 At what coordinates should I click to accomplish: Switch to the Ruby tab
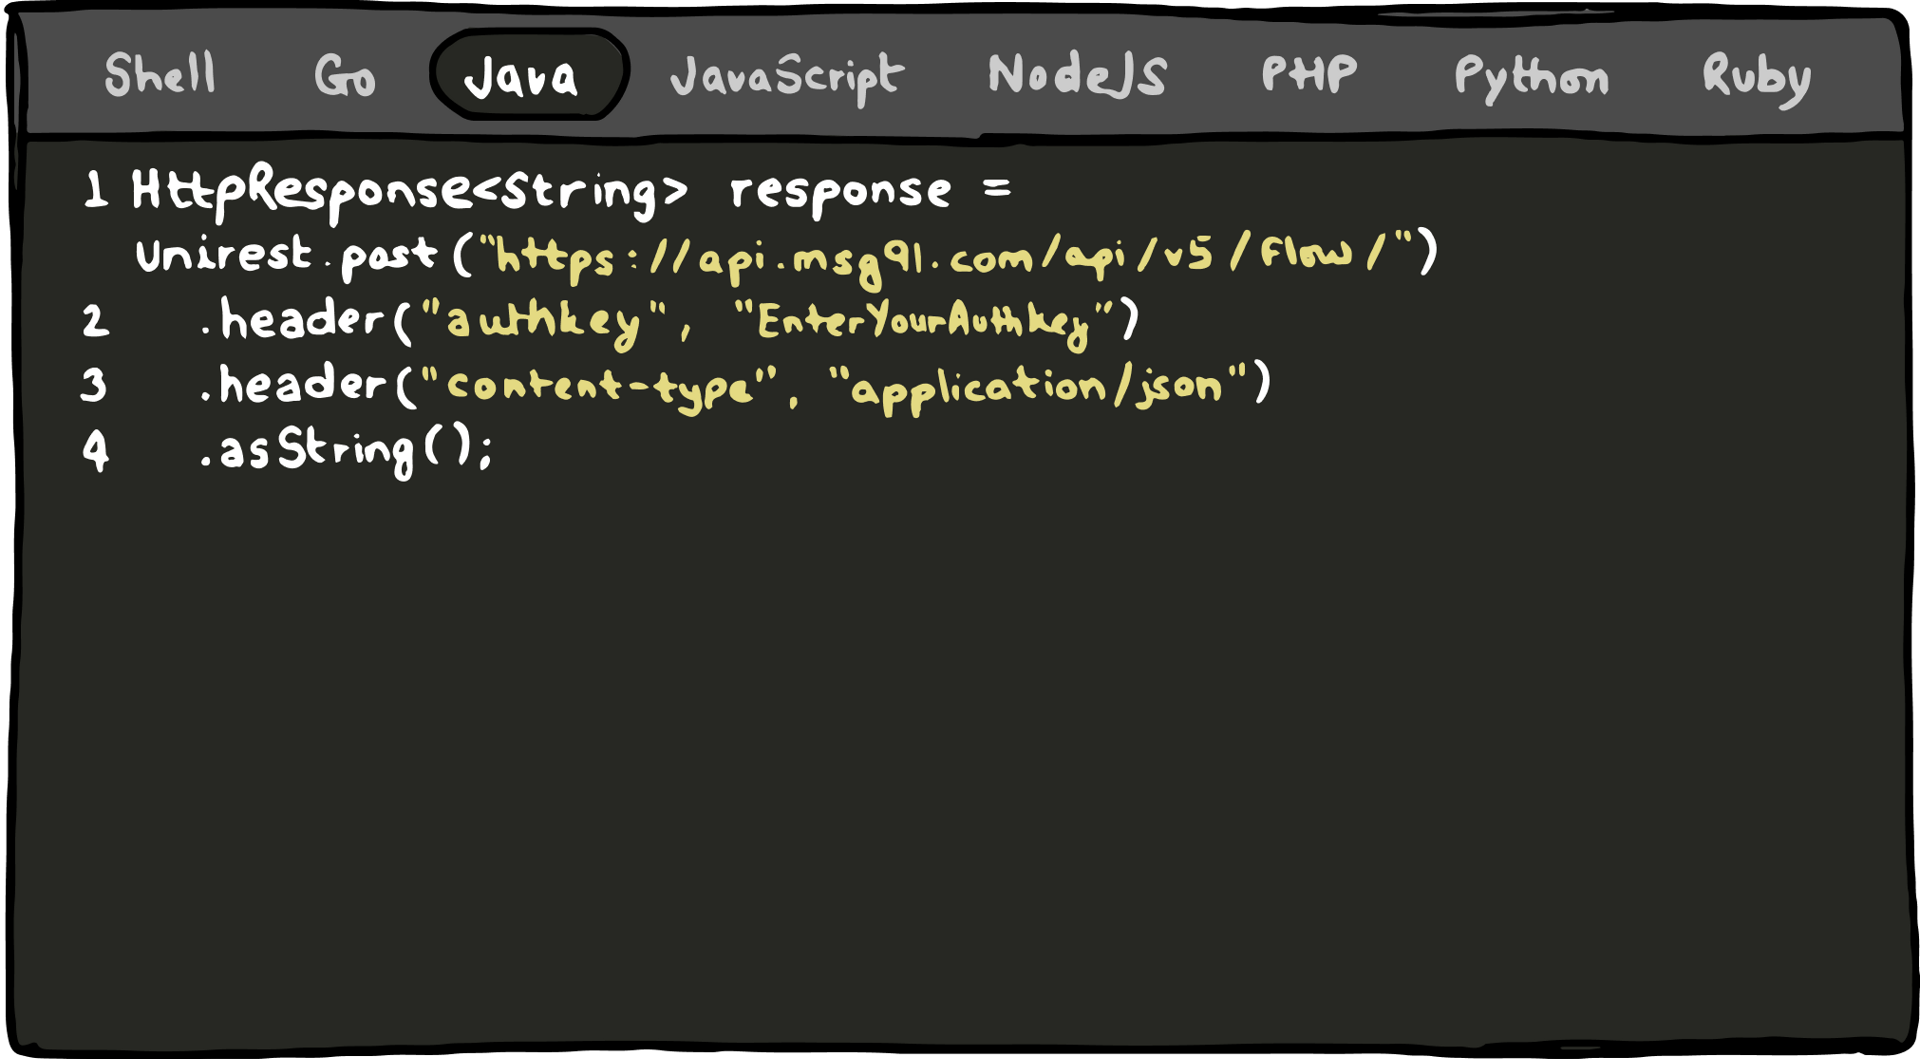(1756, 77)
